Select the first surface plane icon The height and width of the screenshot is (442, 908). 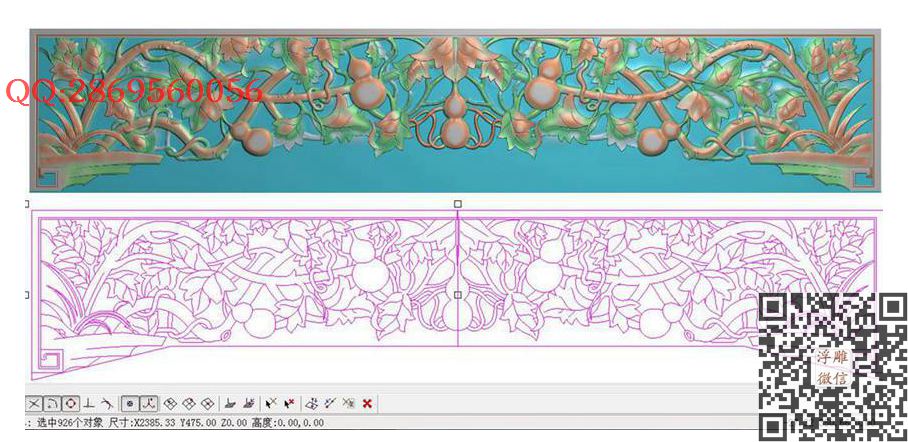(x=230, y=403)
